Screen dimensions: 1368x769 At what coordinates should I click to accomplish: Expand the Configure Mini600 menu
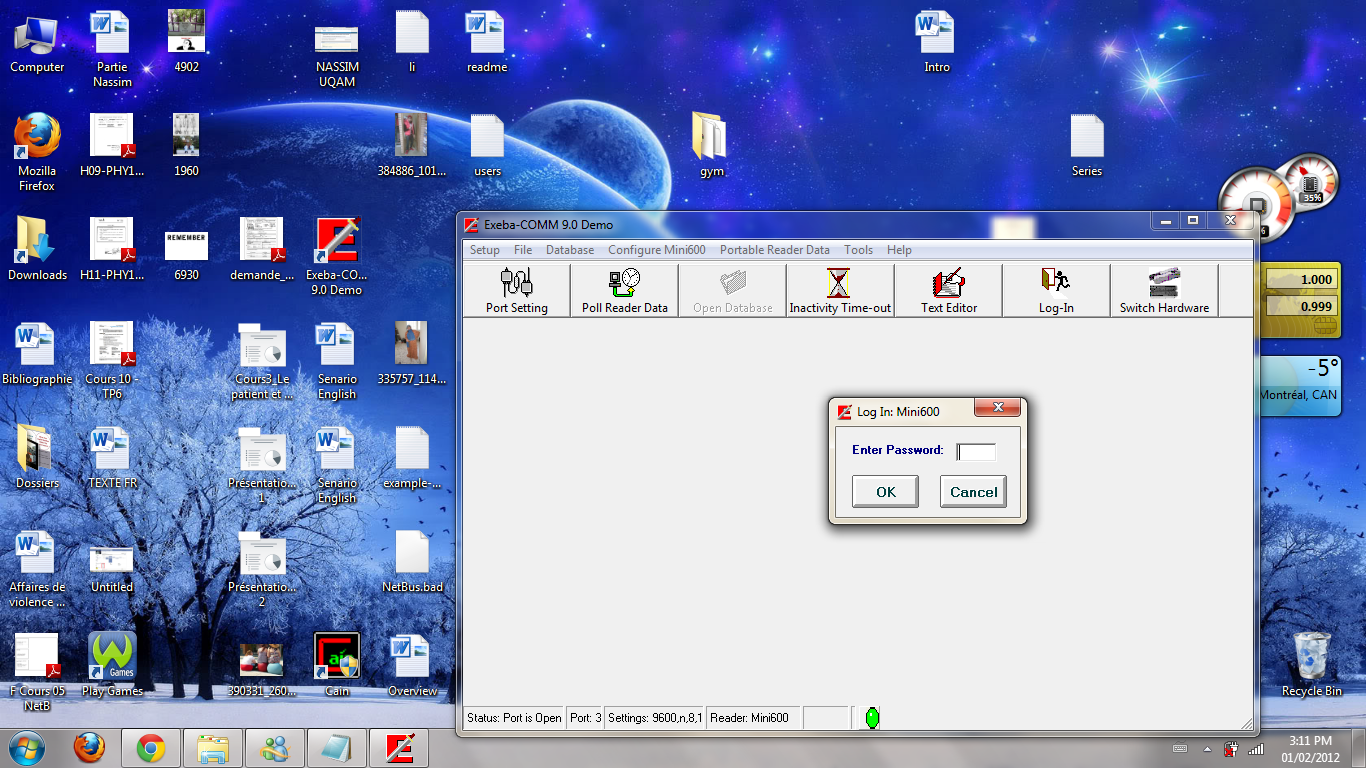click(656, 250)
